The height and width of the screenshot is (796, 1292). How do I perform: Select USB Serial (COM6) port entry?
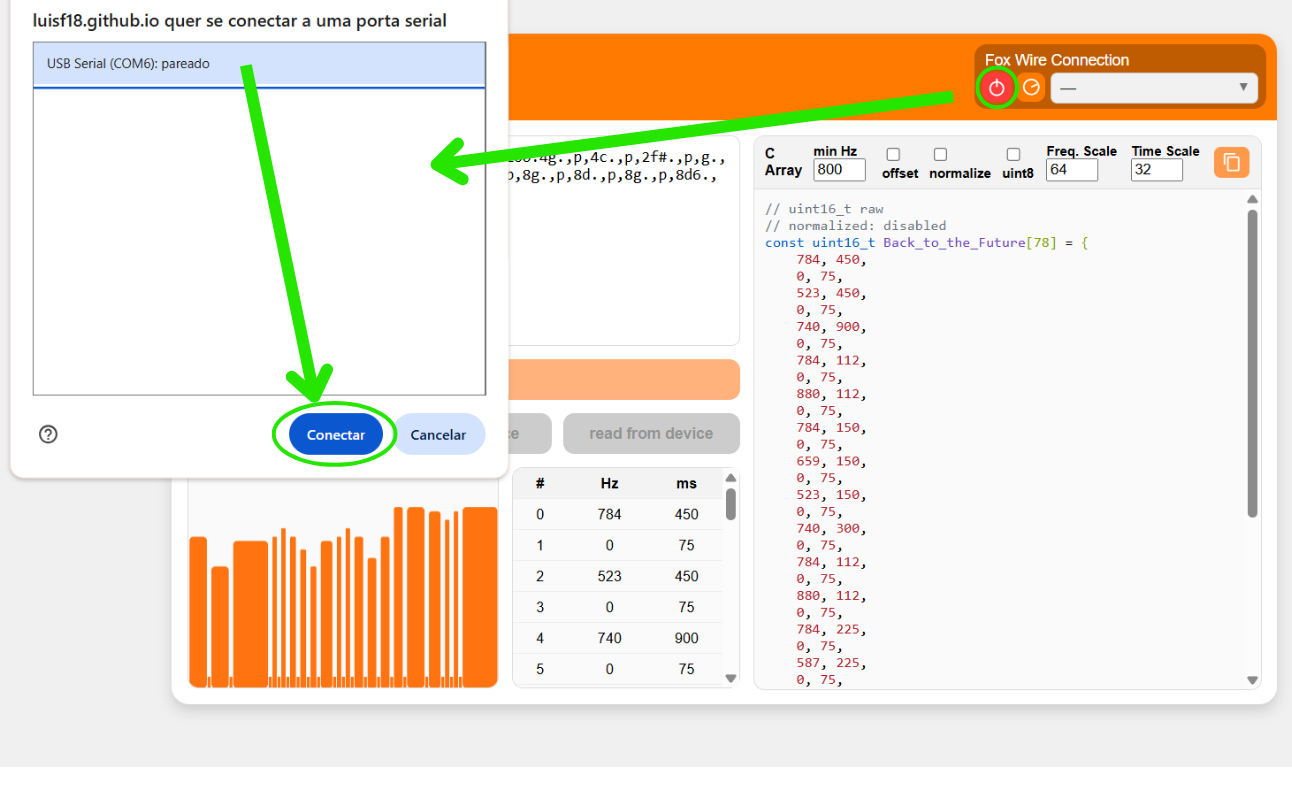tap(259, 64)
